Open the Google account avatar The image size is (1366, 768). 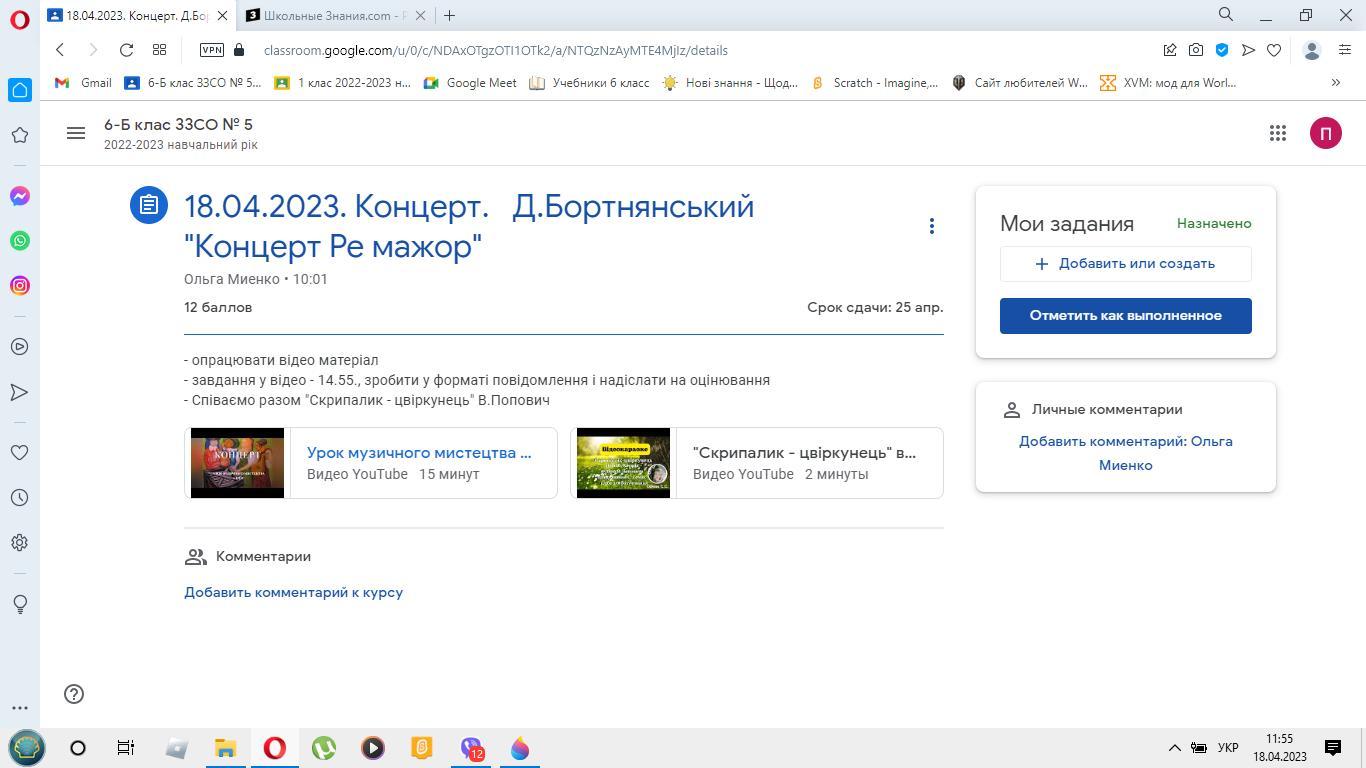point(1326,133)
